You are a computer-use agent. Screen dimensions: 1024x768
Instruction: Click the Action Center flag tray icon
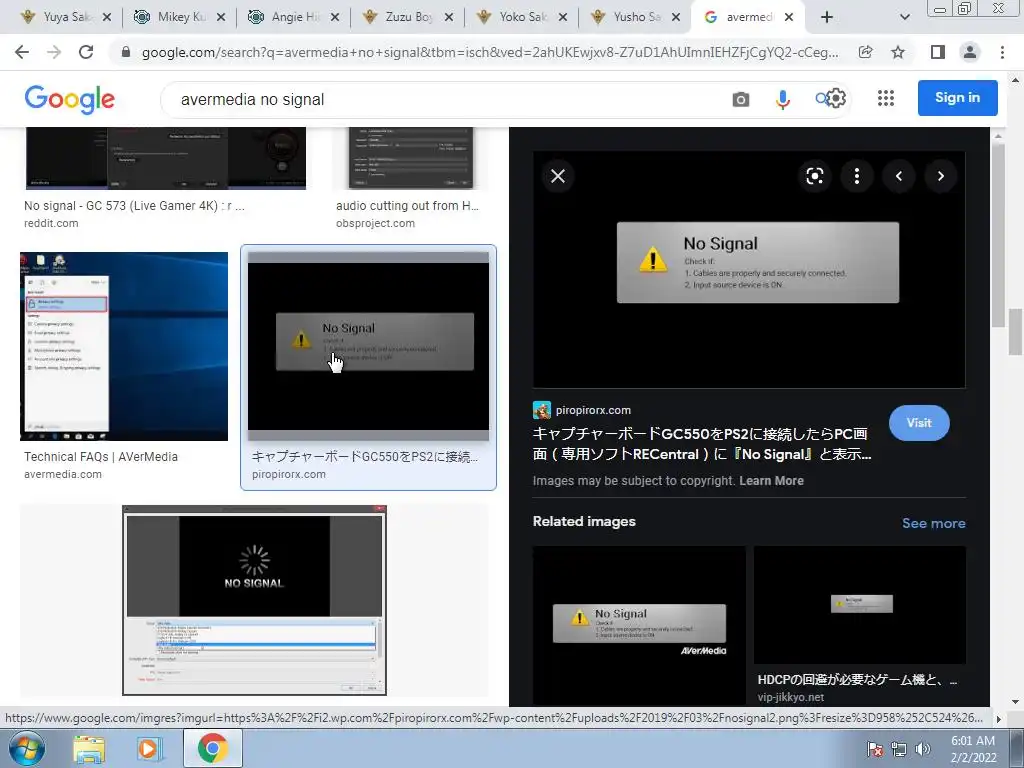pyautogui.click(x=875, y=749)
